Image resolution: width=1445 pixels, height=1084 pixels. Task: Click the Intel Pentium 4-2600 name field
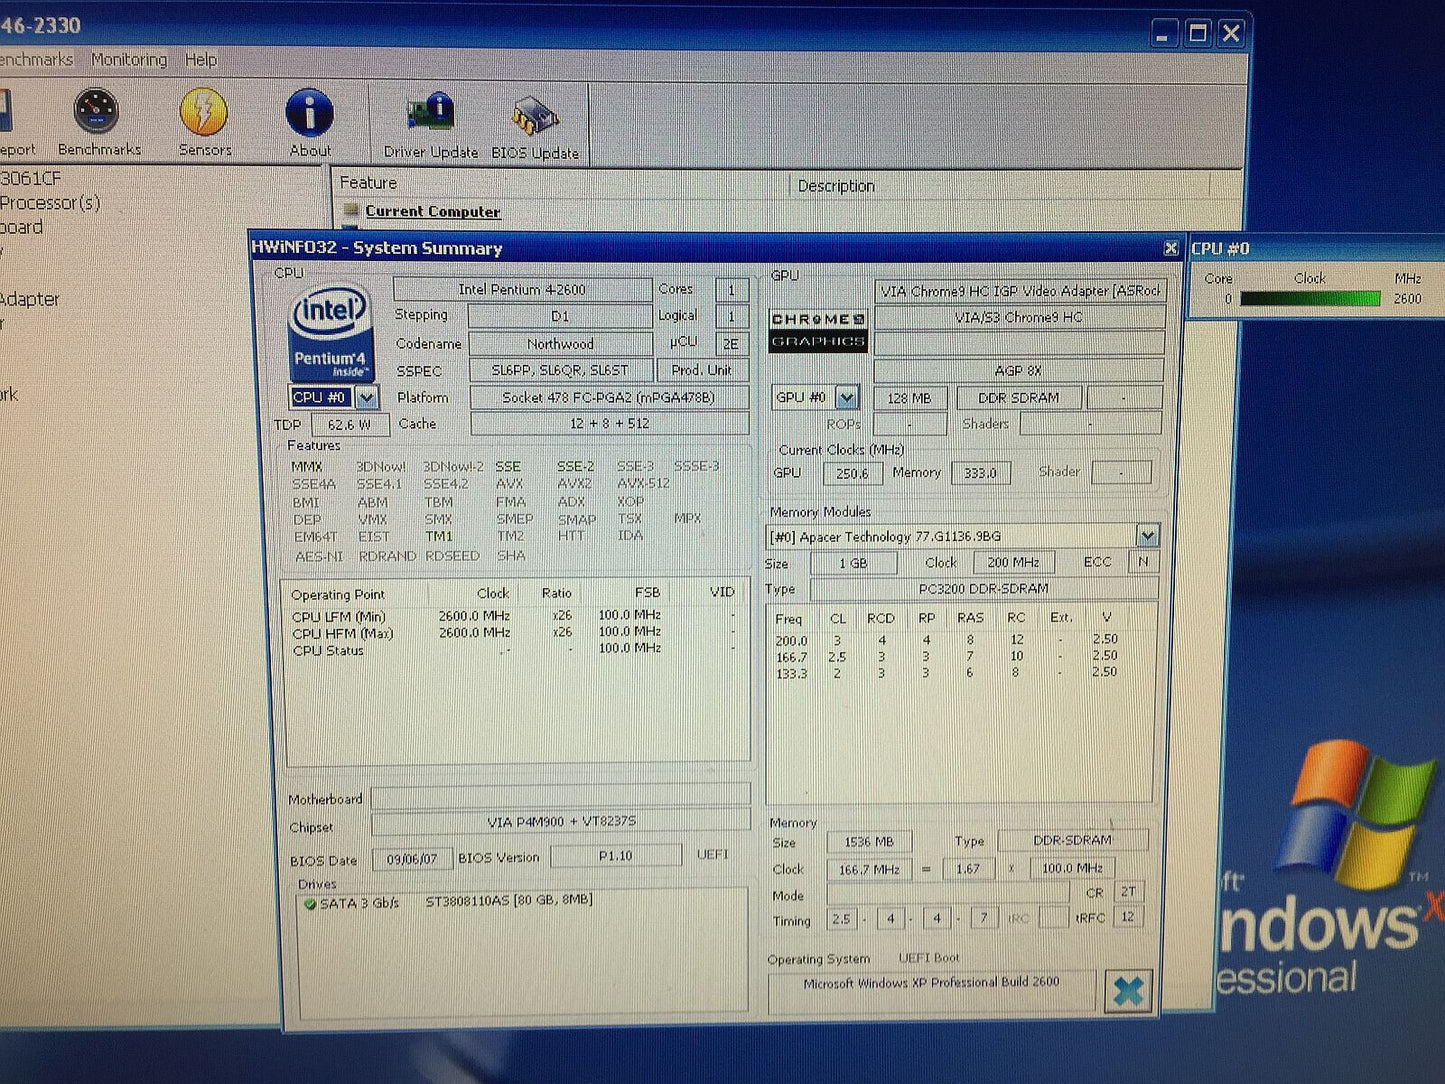[x=522, y=289]
